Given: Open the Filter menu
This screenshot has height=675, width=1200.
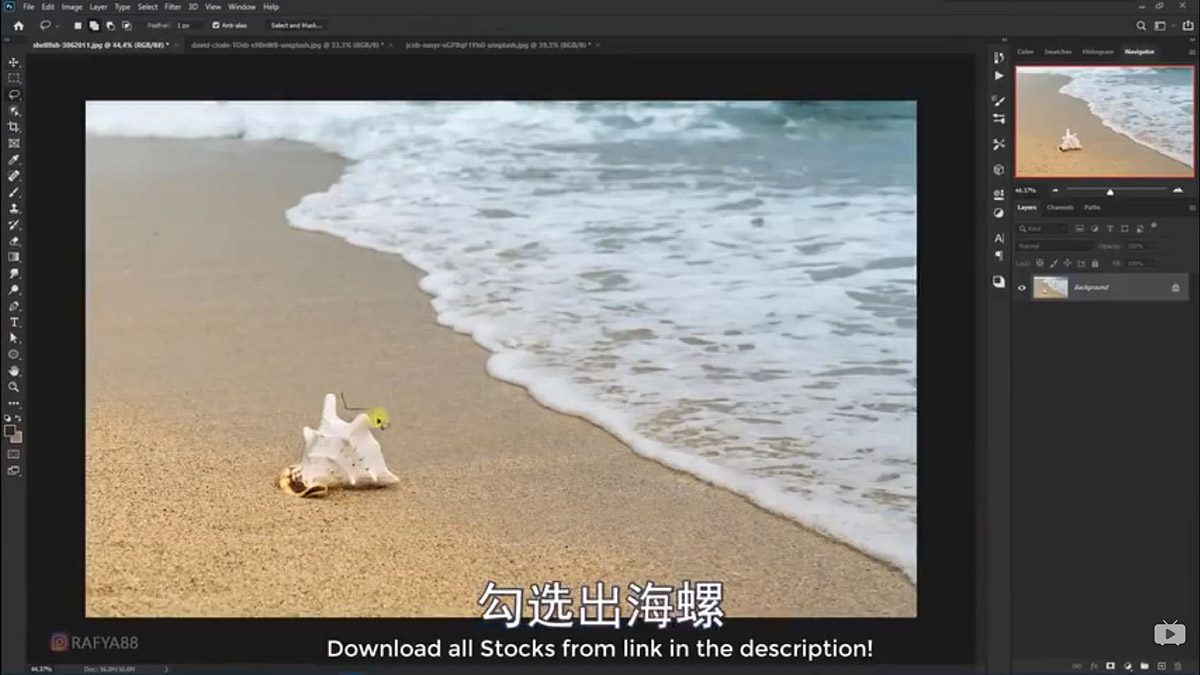Looking at the screenshot, I should [172, 5].
